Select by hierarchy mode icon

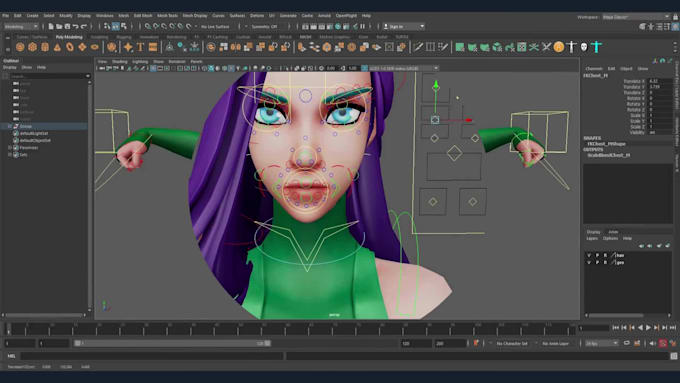coord(107,26)
